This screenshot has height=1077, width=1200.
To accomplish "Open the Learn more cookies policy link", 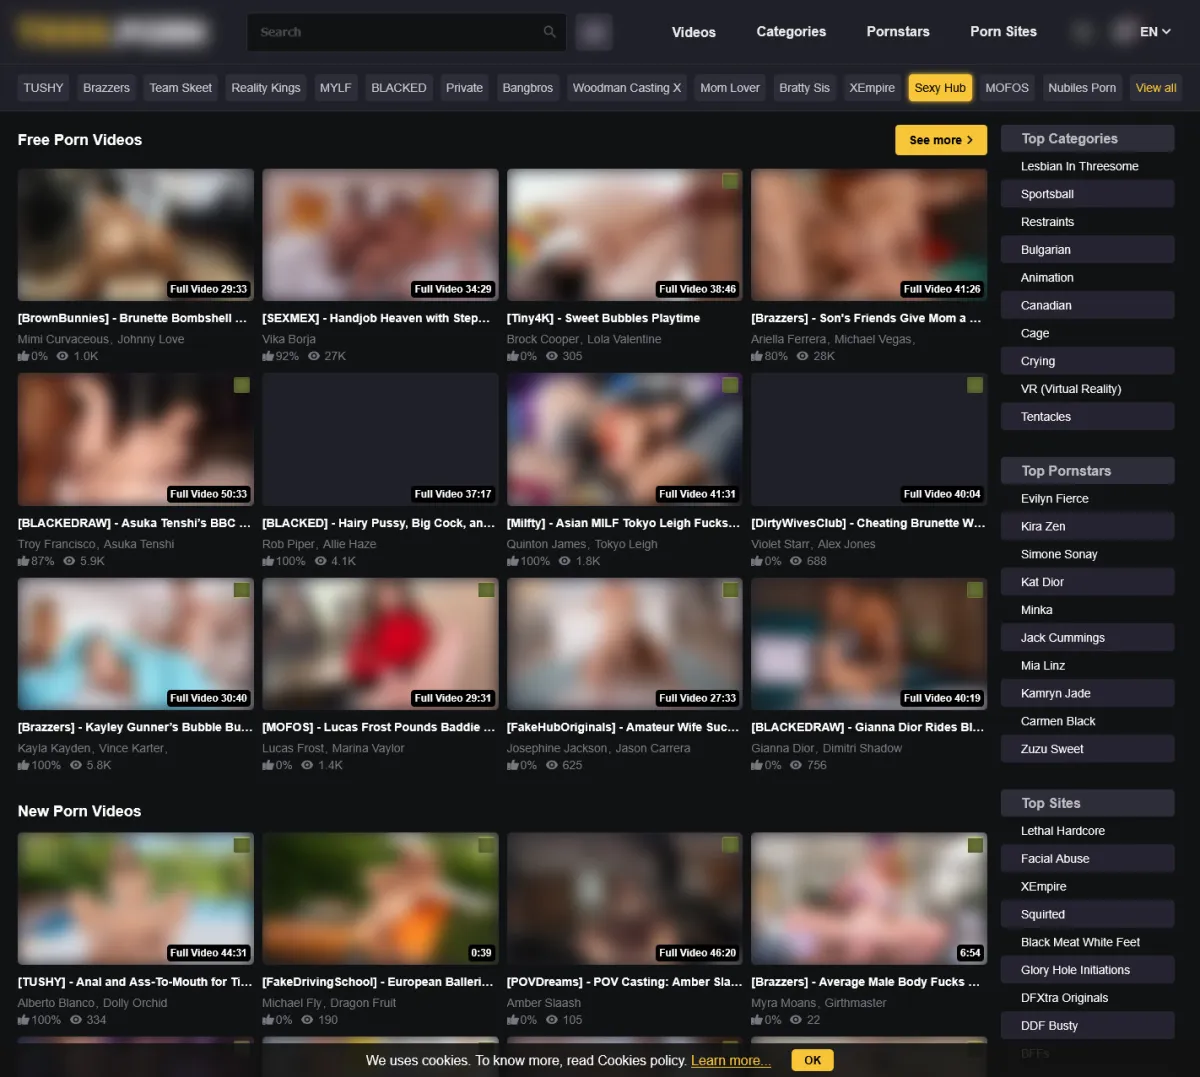I will click(x=730, y=1060).
